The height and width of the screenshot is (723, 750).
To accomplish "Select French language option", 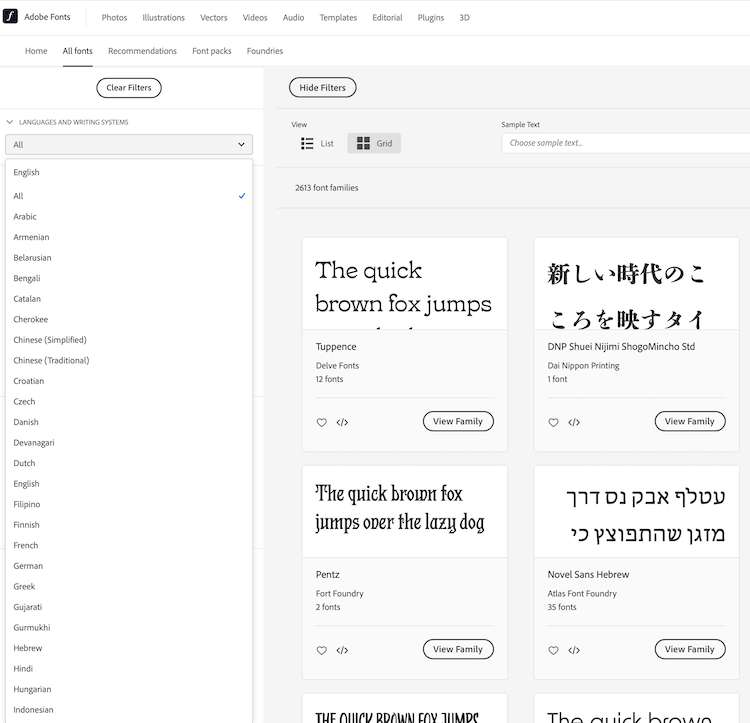I will [129, 546].
